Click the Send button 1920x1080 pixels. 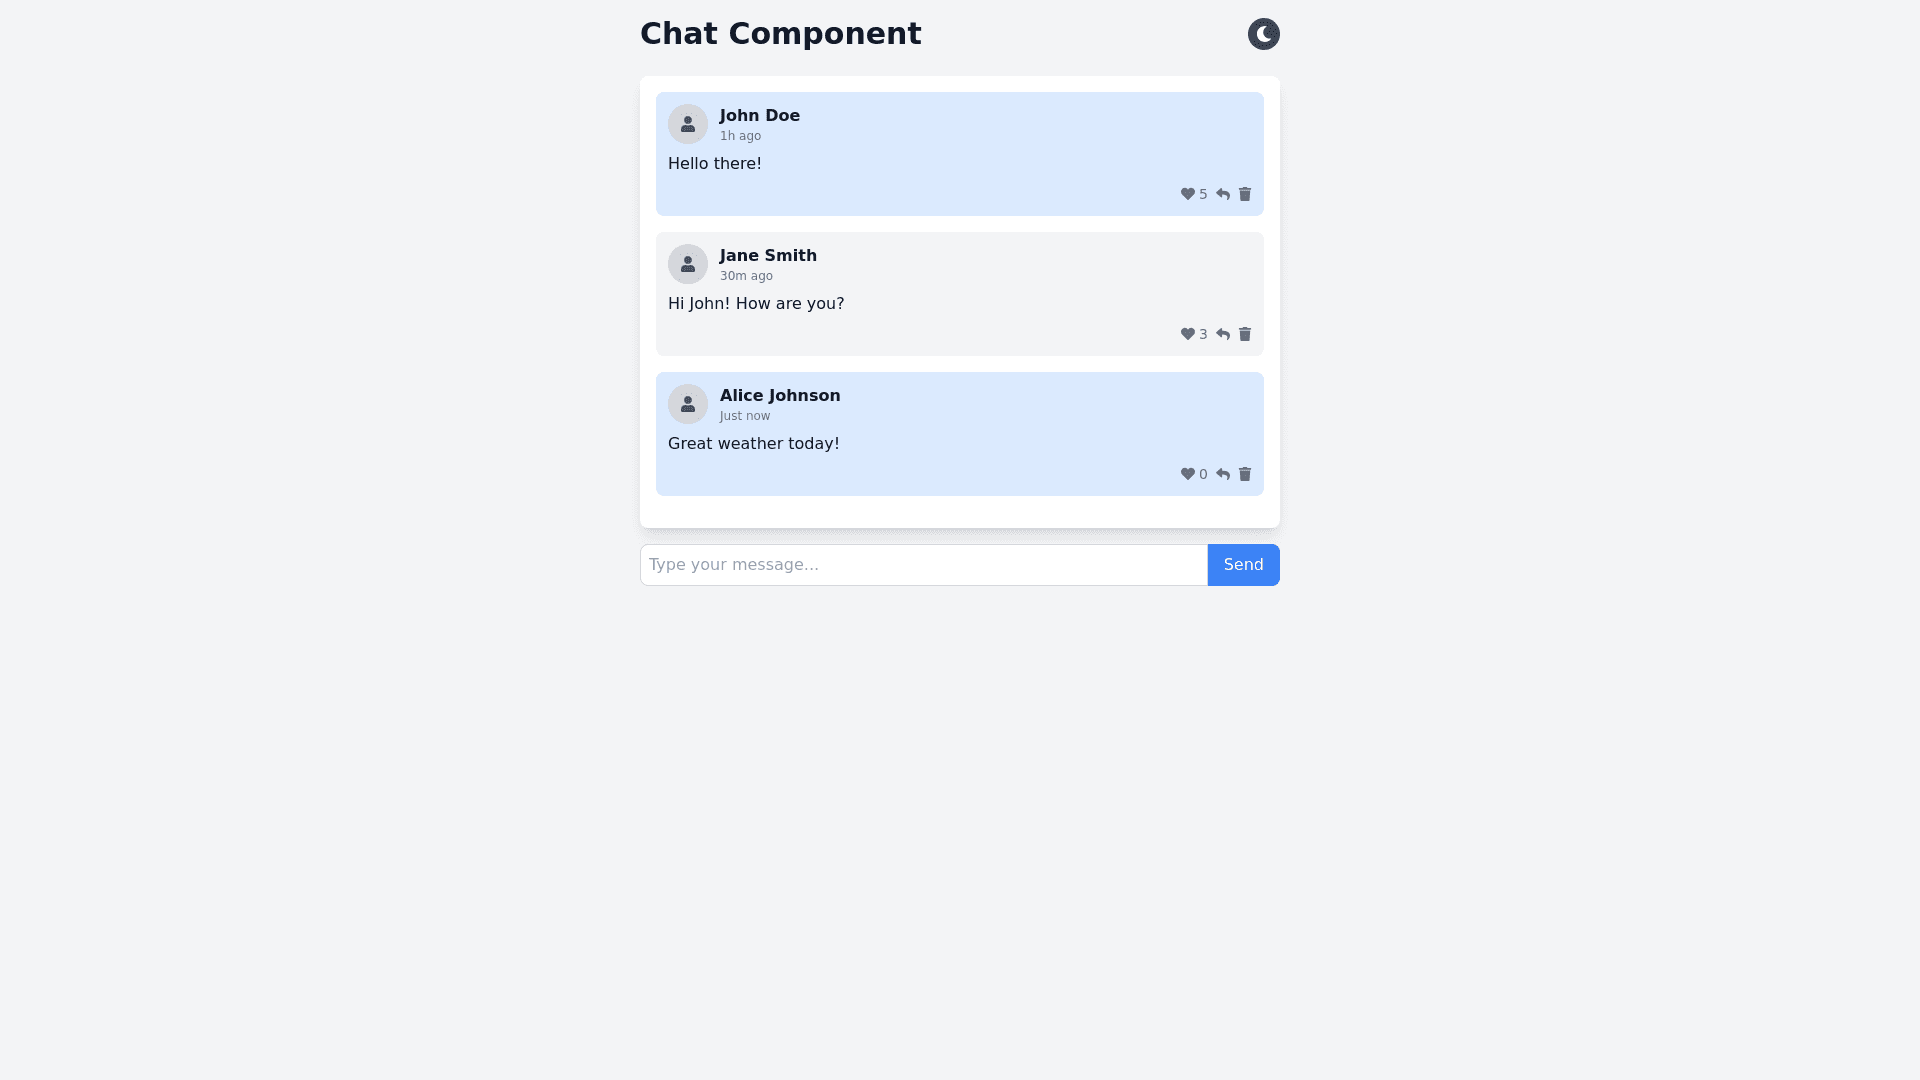1243,565
